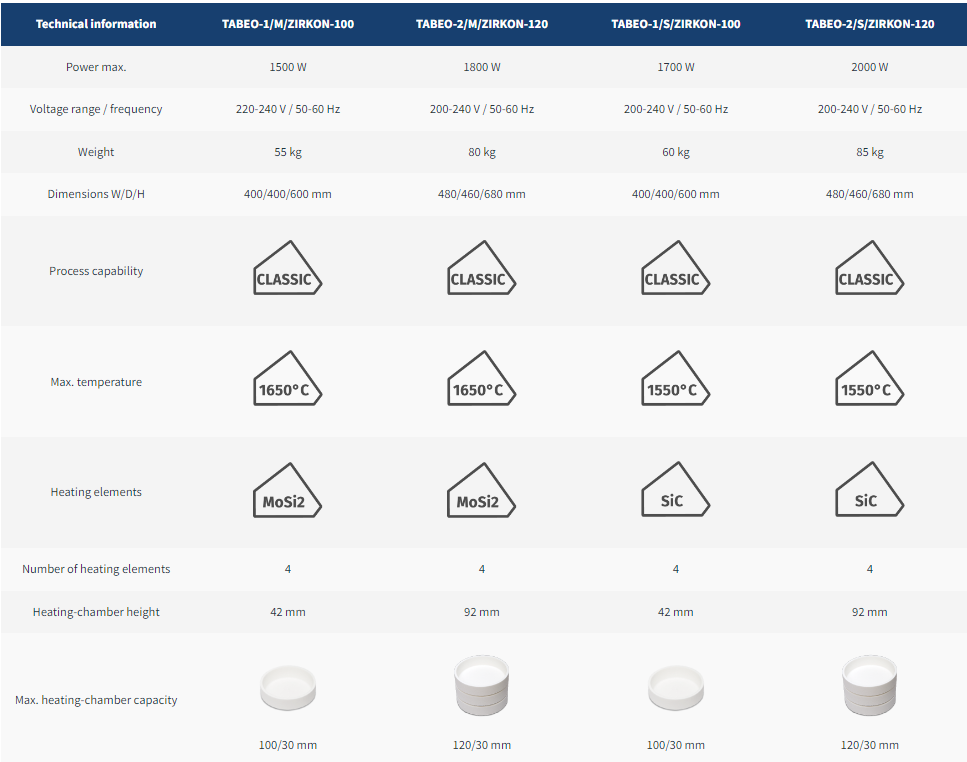Click the Voltage range / frequency label
Image resolution: width=967 pixels, height=762 pixels.
click(96, 109)
